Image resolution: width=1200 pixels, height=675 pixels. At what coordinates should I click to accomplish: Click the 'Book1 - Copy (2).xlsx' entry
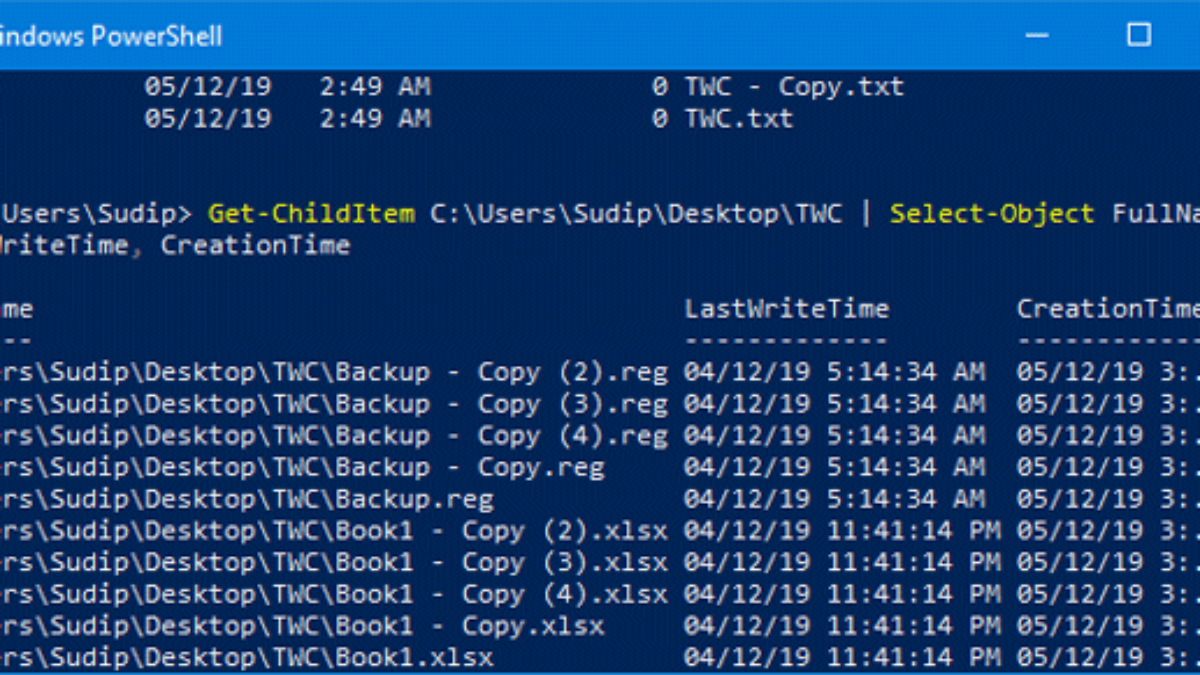(x=333, y=532)
